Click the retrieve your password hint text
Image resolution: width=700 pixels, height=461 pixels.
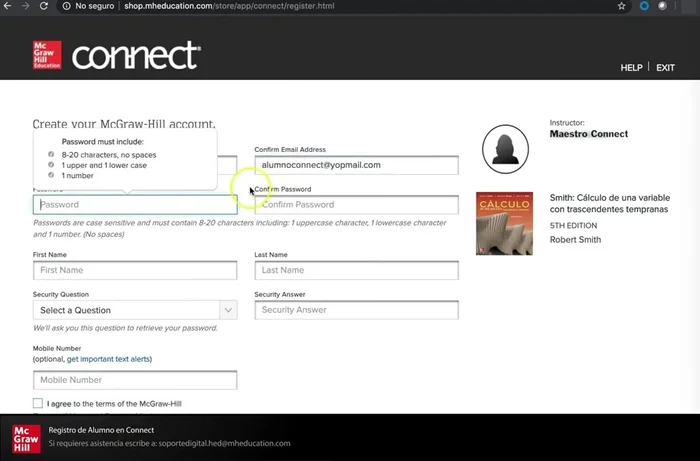[x=125, y=328]
